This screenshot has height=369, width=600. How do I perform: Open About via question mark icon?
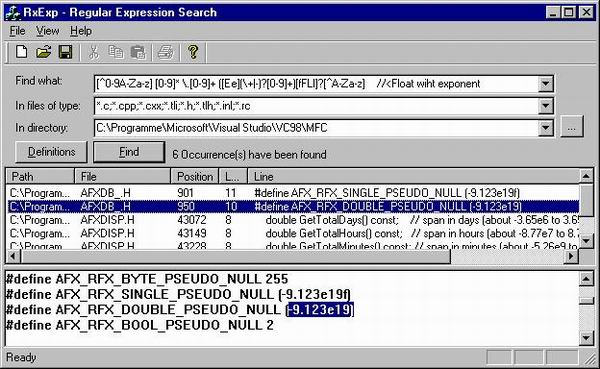(193, 52)
